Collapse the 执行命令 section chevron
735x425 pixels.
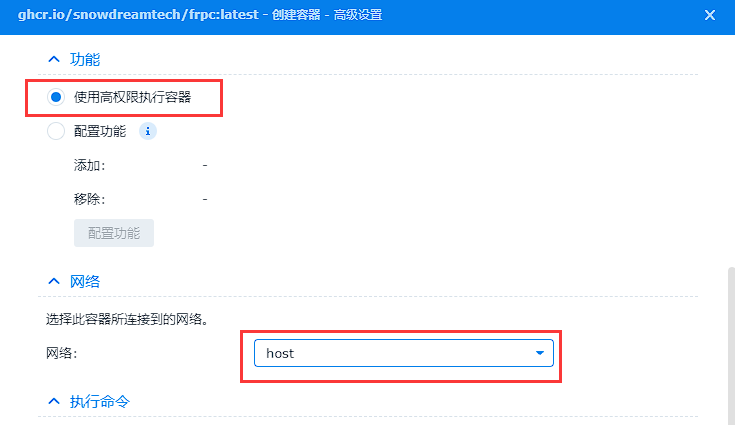point(53,402)
